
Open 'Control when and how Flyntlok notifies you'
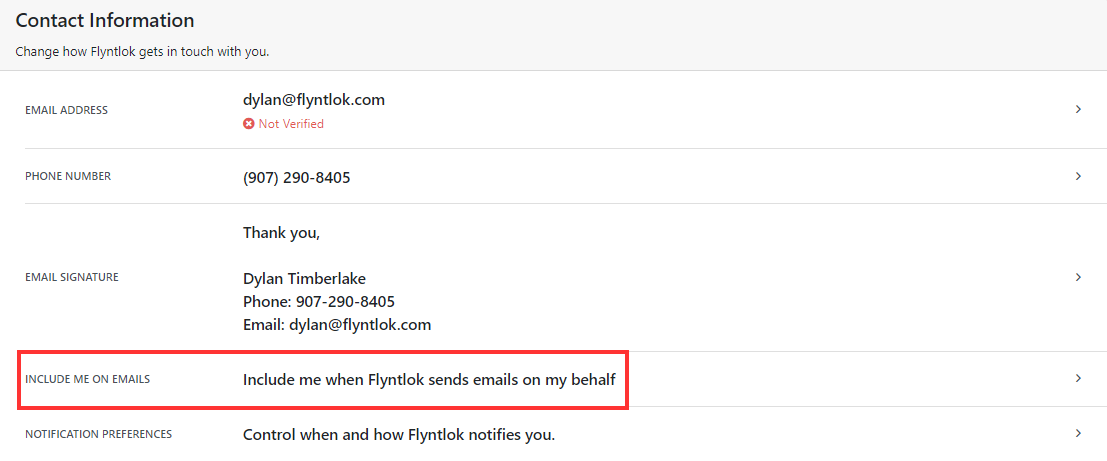[399, 435]
